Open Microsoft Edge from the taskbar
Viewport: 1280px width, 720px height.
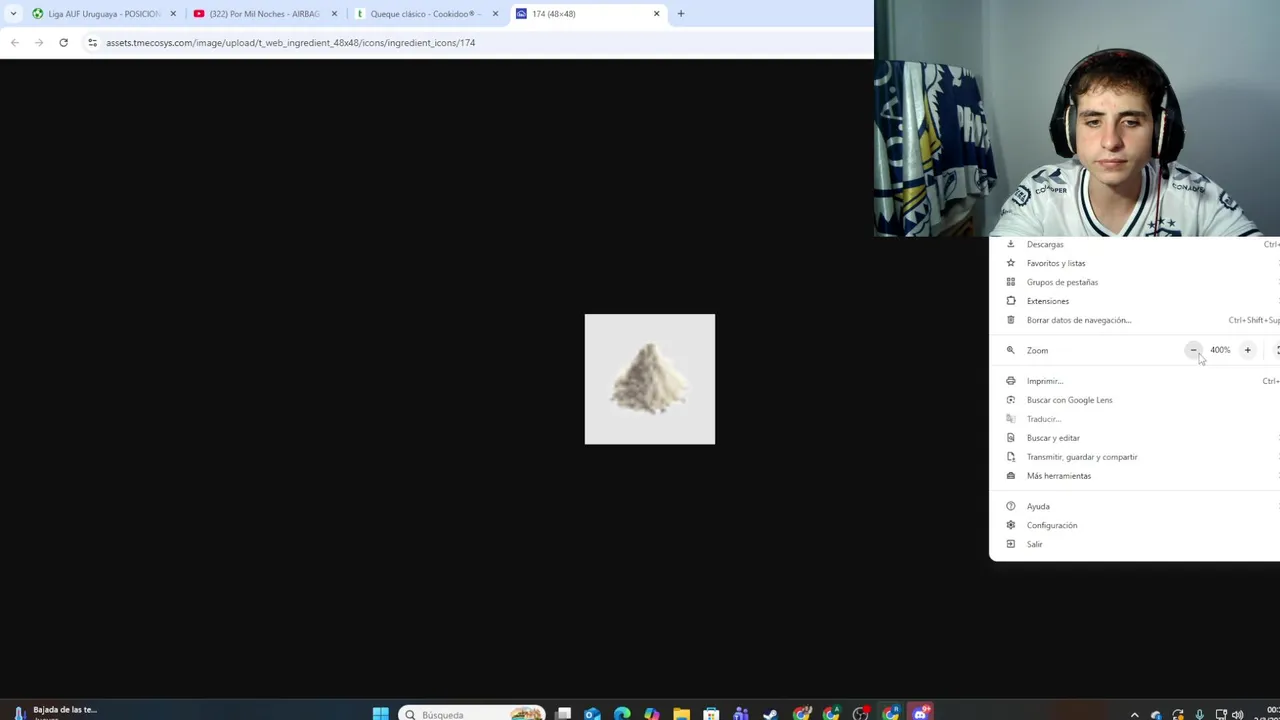(622, 713)
